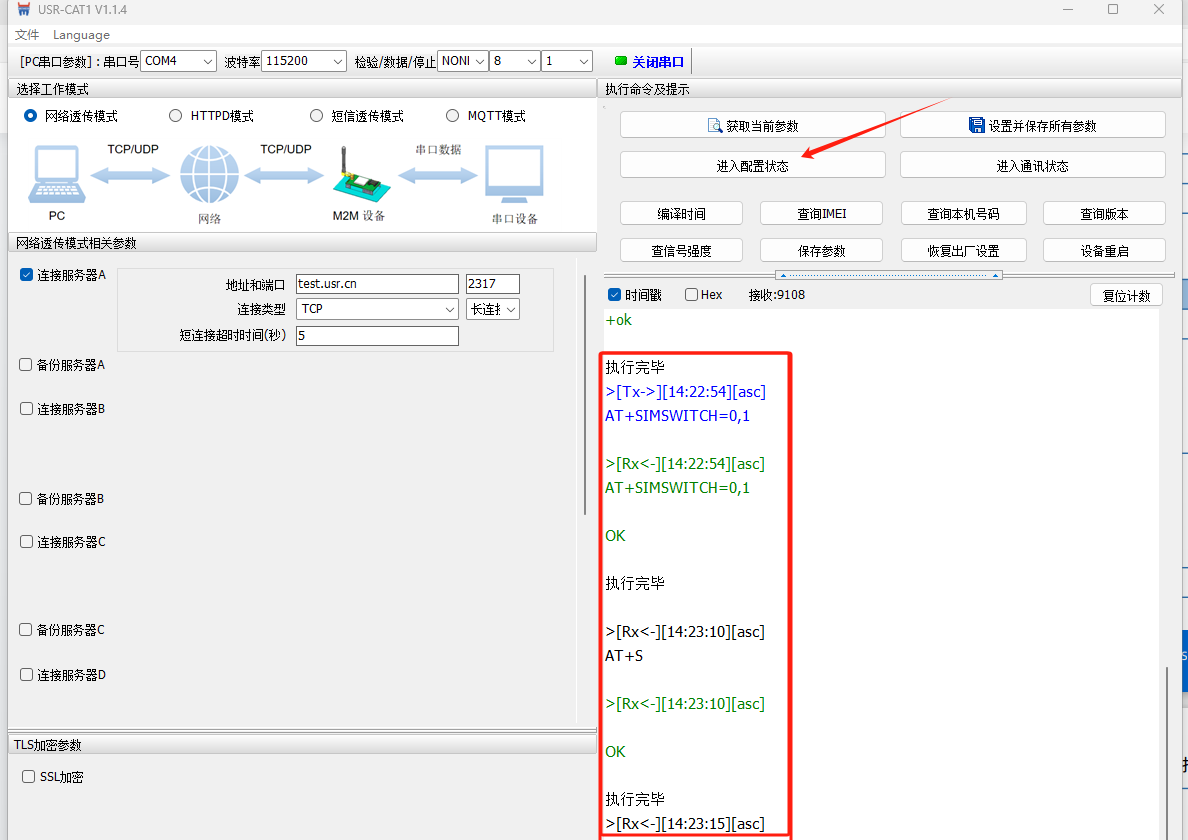The width and height of the screenshot is (1188, 840).
Task: Open the 文件 menu
Action: (x=27, y=35)
